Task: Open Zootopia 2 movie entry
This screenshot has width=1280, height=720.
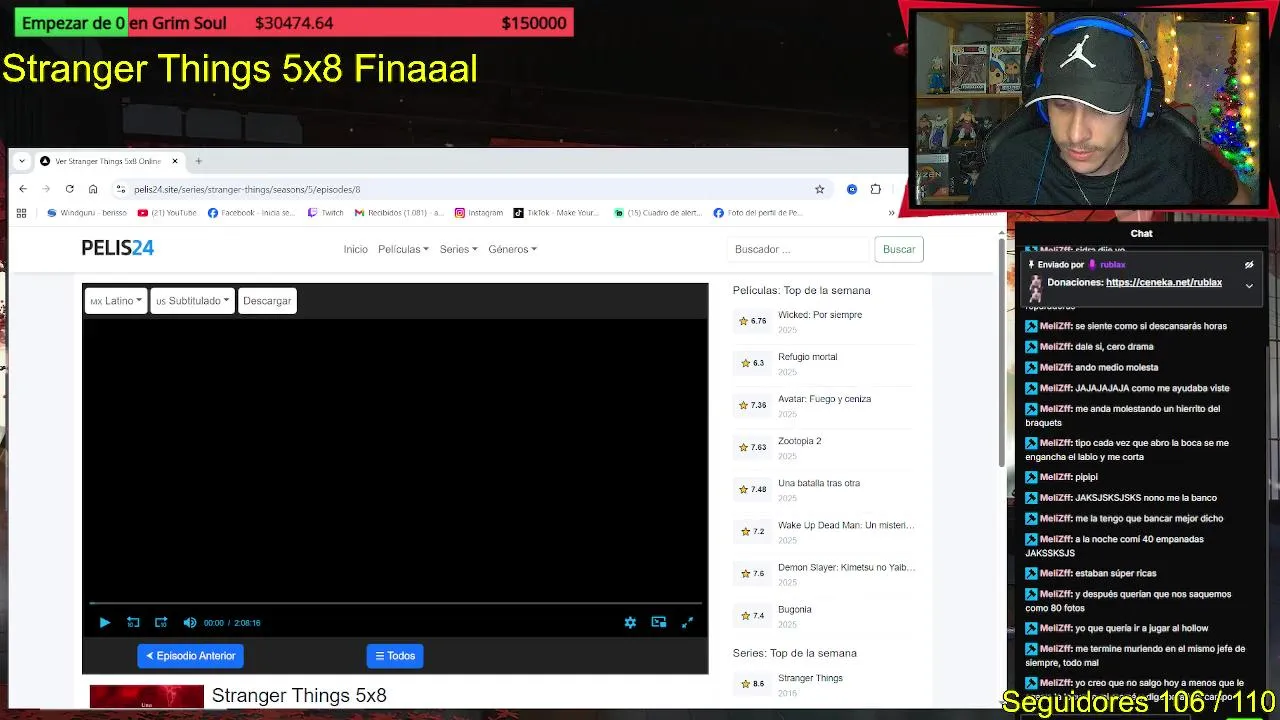Action: (x=799, y=441)
